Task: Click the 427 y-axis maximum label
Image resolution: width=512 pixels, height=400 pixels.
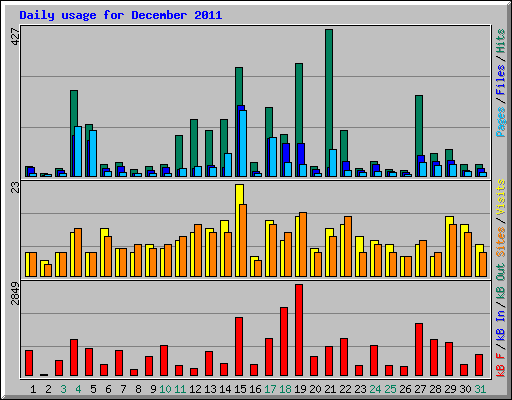Action: (15, 37)
